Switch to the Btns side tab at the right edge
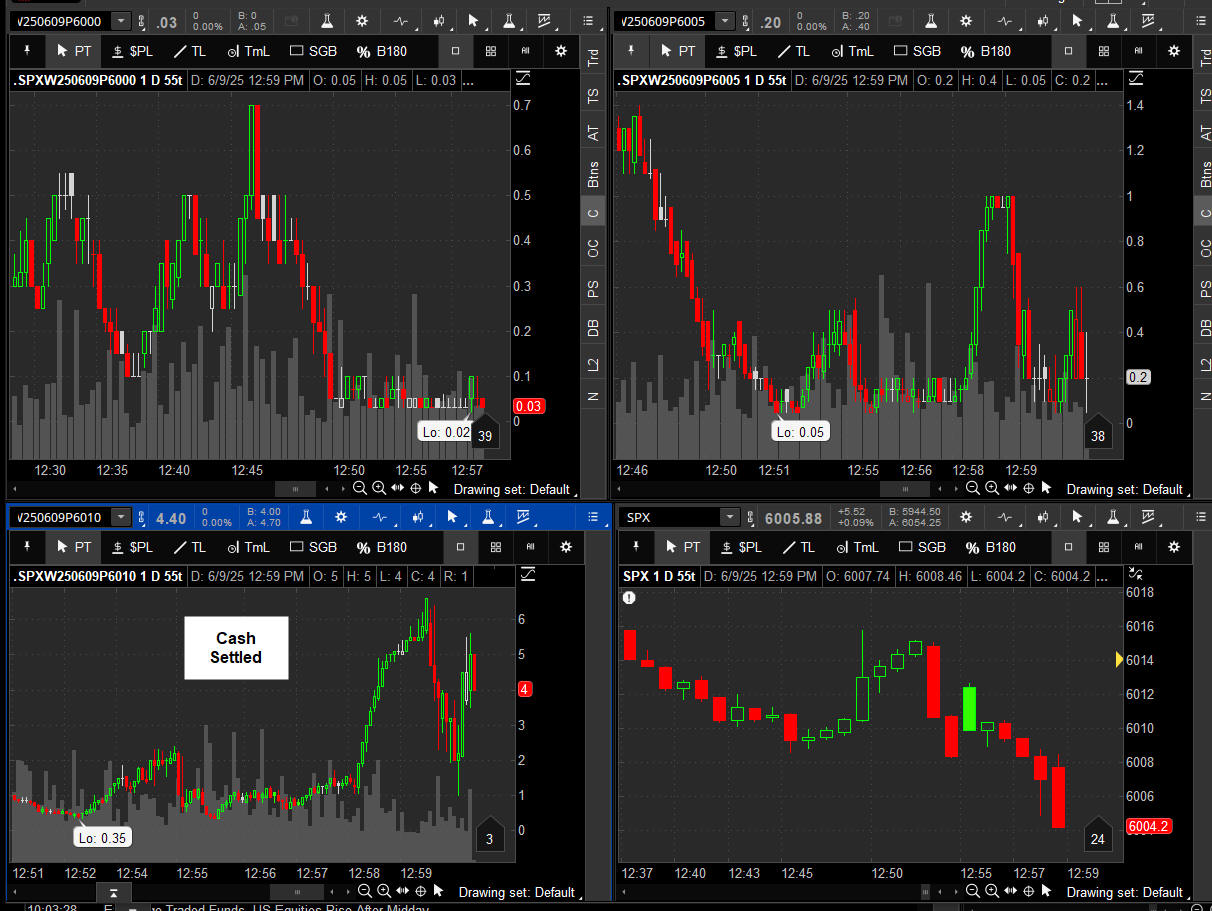1212x911 pixels. (1205, 174)
